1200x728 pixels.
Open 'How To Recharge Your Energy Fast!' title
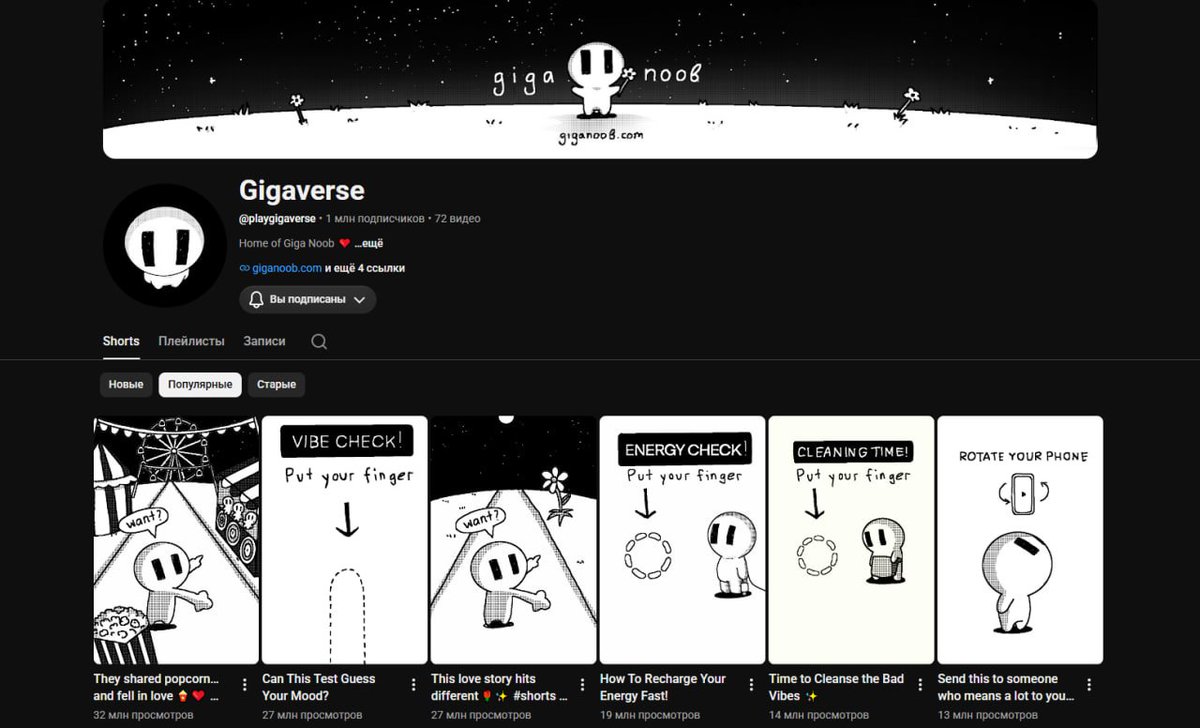(x=663, y=687)
